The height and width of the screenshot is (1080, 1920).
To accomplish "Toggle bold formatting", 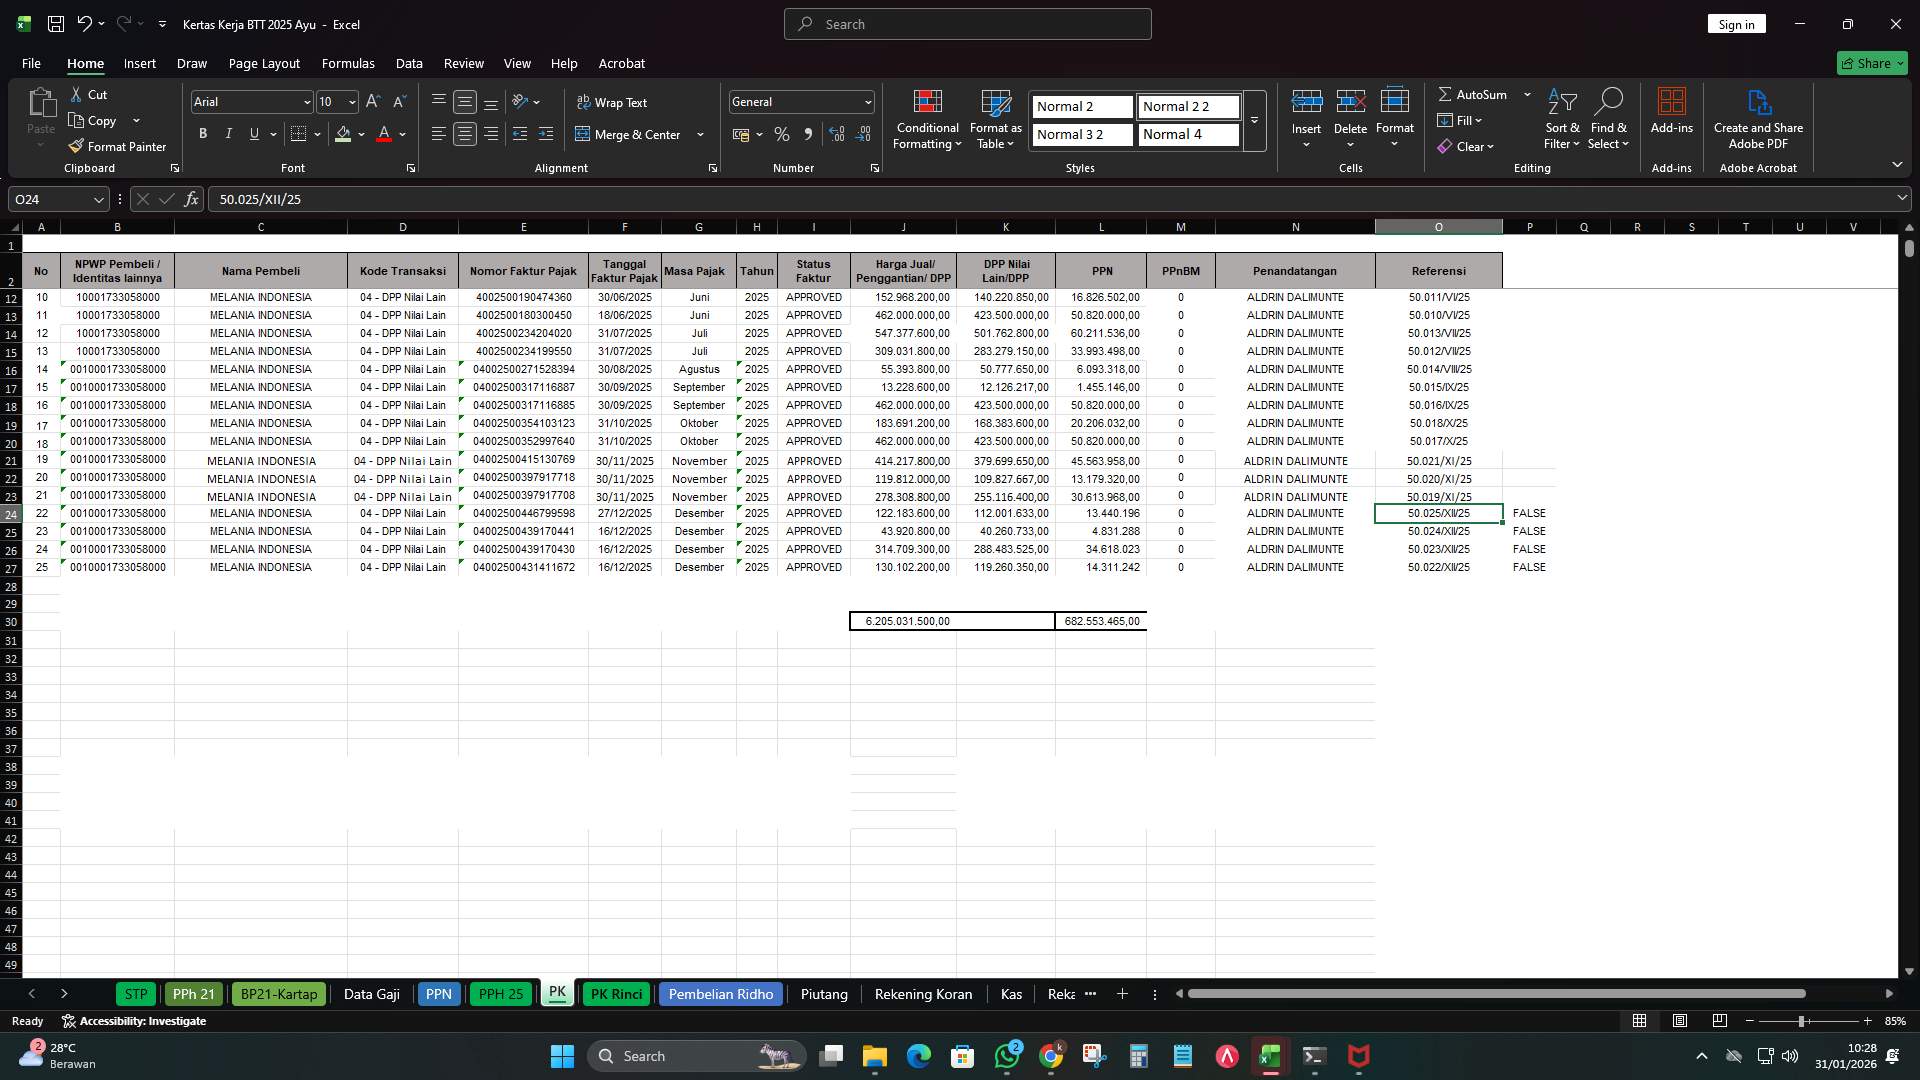I will tap(203, 133).
